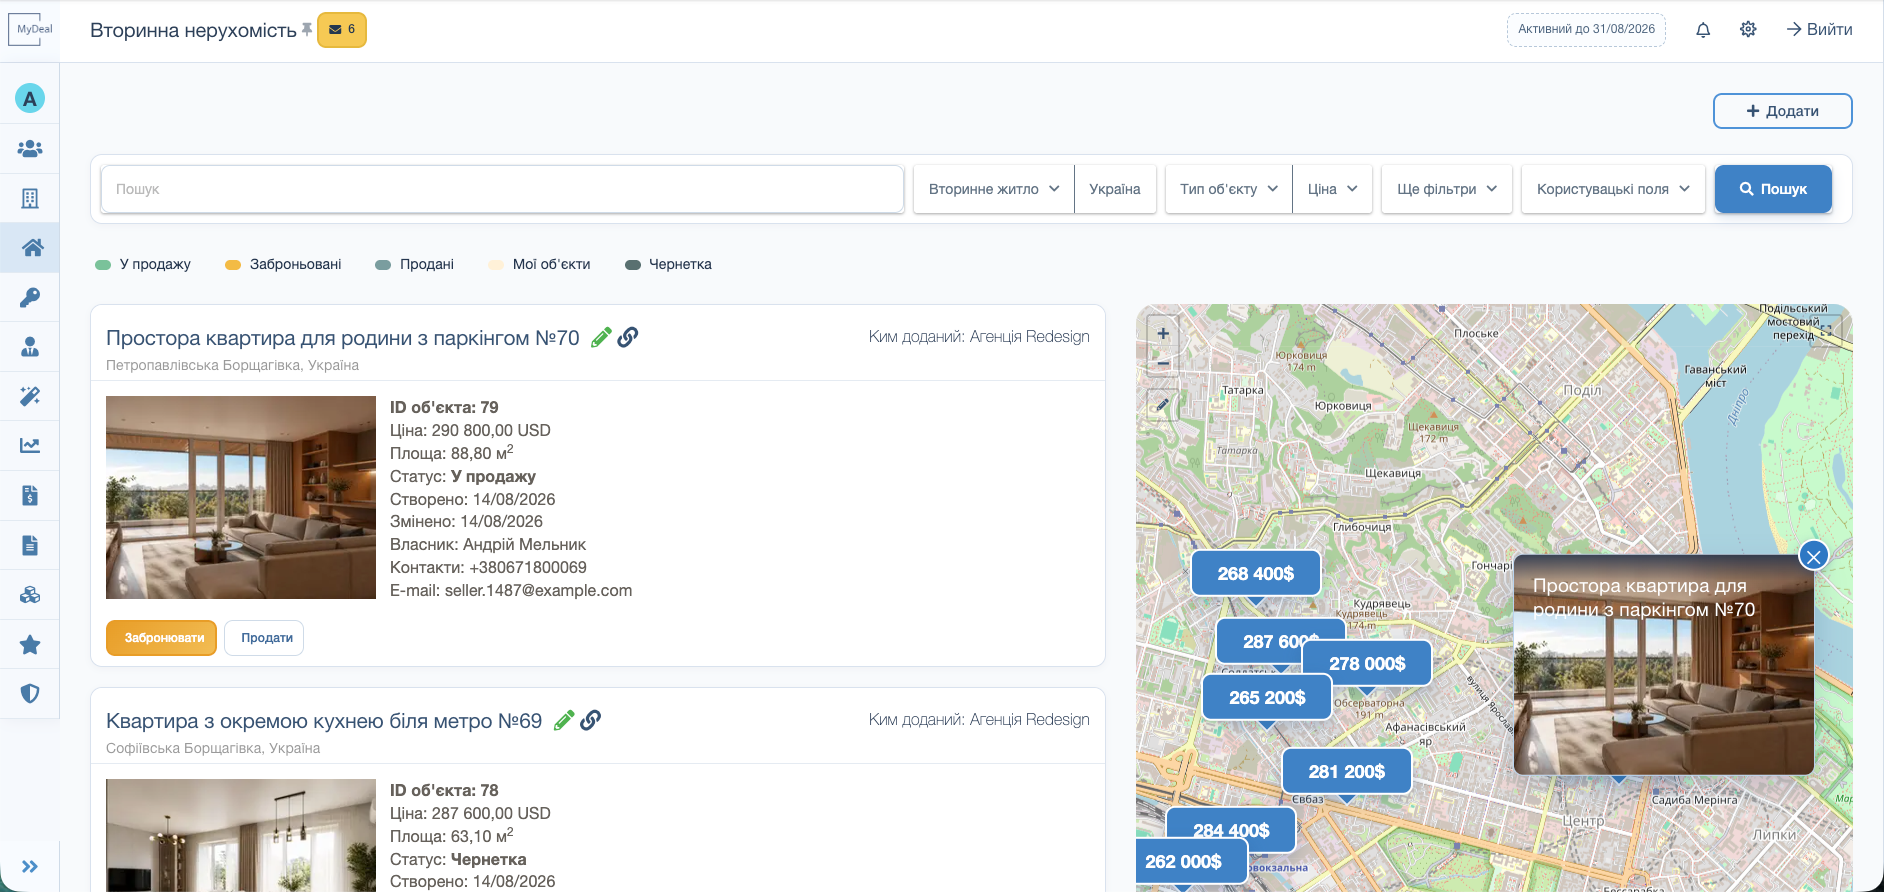Open the shield icon in sidebar
Viewport: 1884px width, 892px height.
point(30,694)
